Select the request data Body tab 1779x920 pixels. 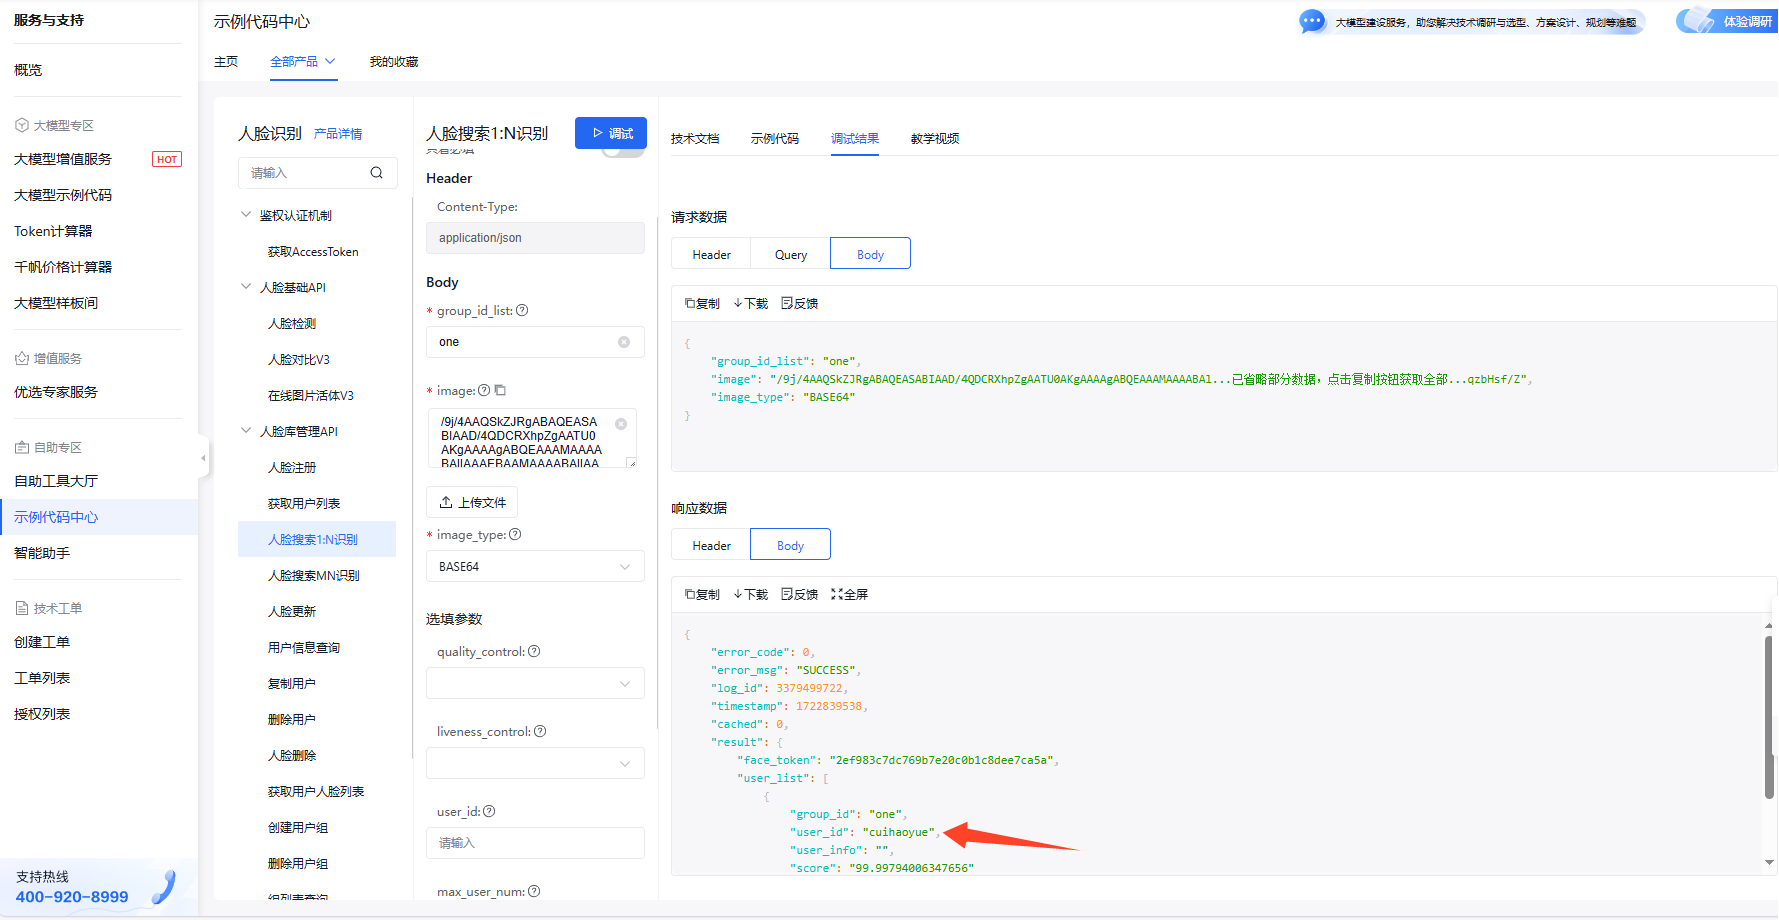click(x=870, y=254)
